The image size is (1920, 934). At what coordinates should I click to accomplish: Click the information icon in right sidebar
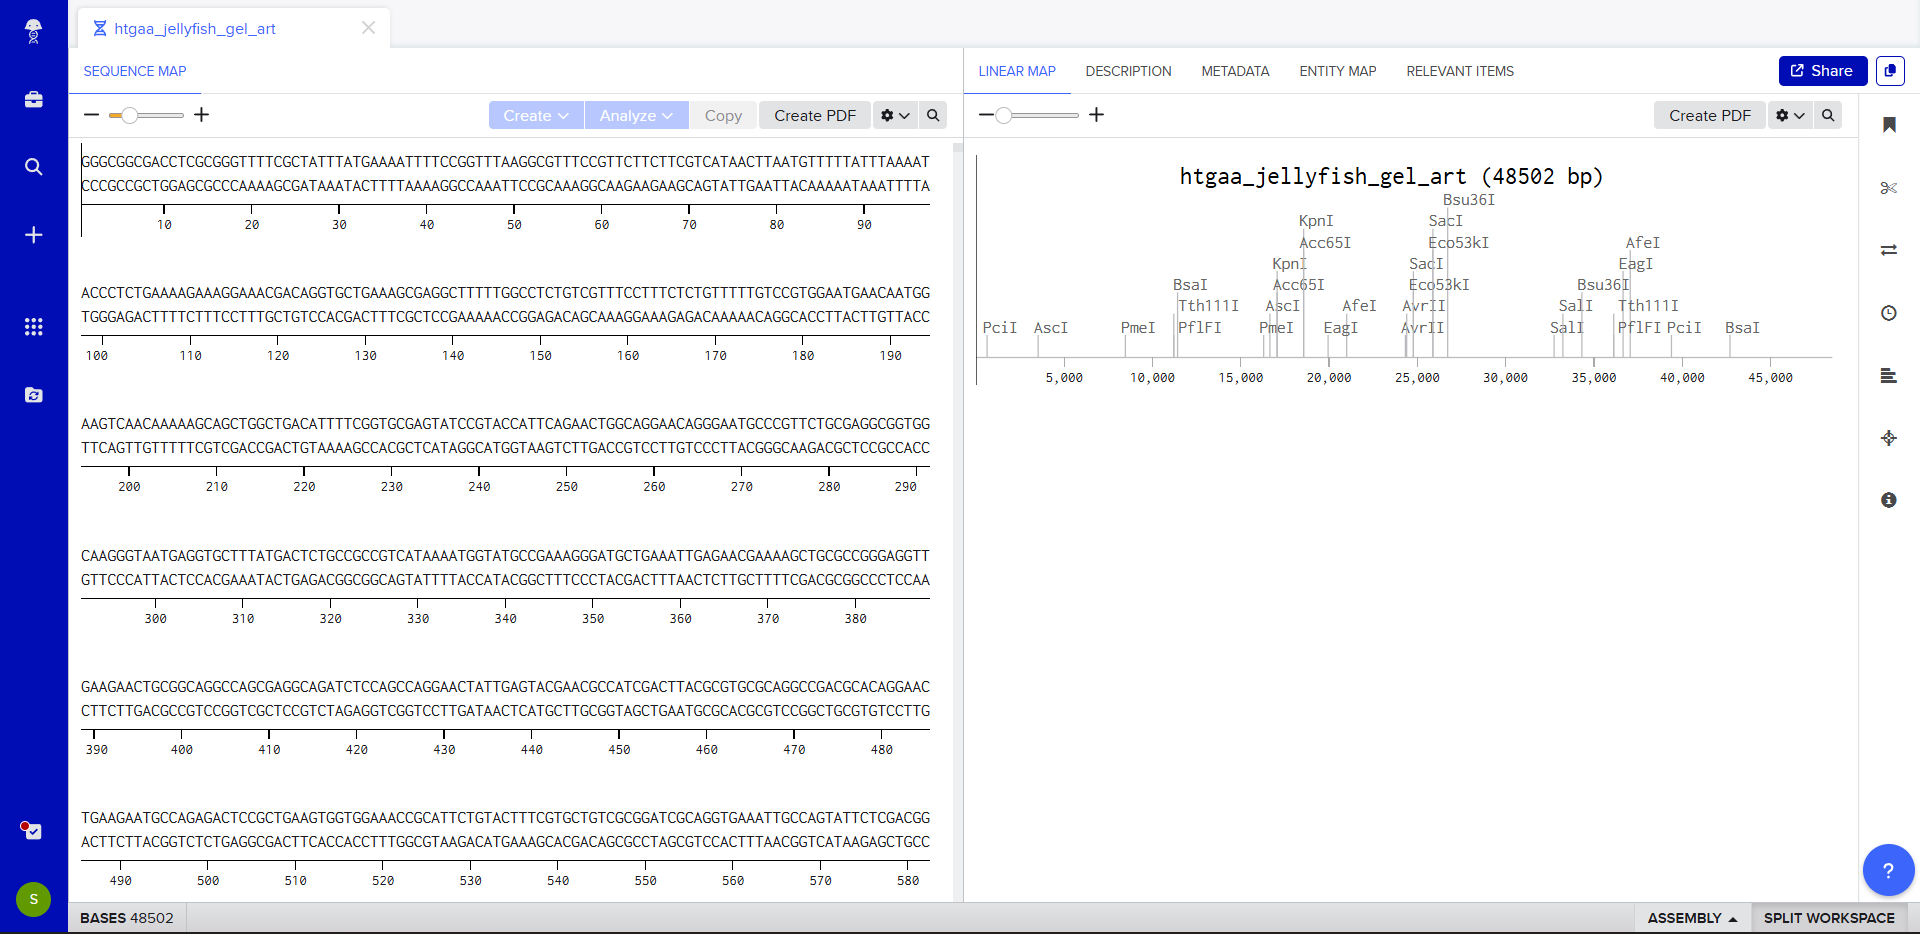1888,500
